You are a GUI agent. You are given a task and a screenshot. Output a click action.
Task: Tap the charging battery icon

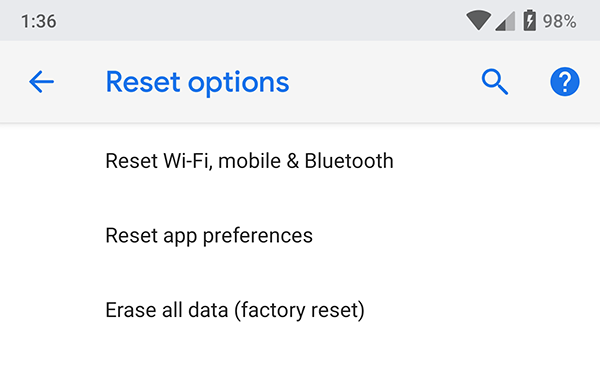[530, 20]
